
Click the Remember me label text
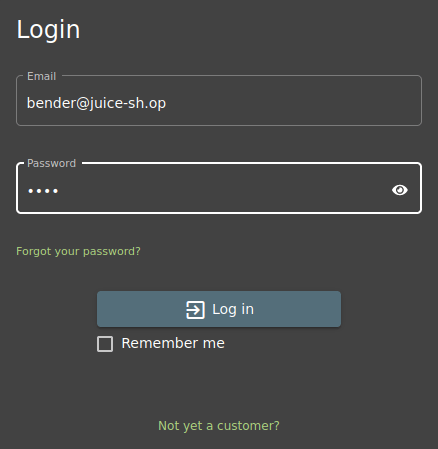pos(173,343)
